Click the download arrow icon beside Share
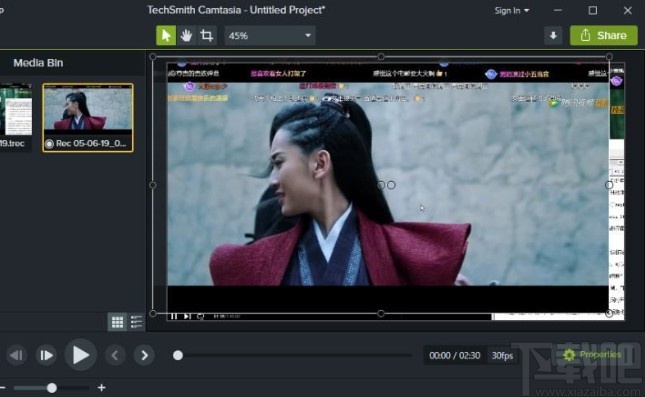Image resolution: width=645 pixels, height=397 pixels. [553, 35]
